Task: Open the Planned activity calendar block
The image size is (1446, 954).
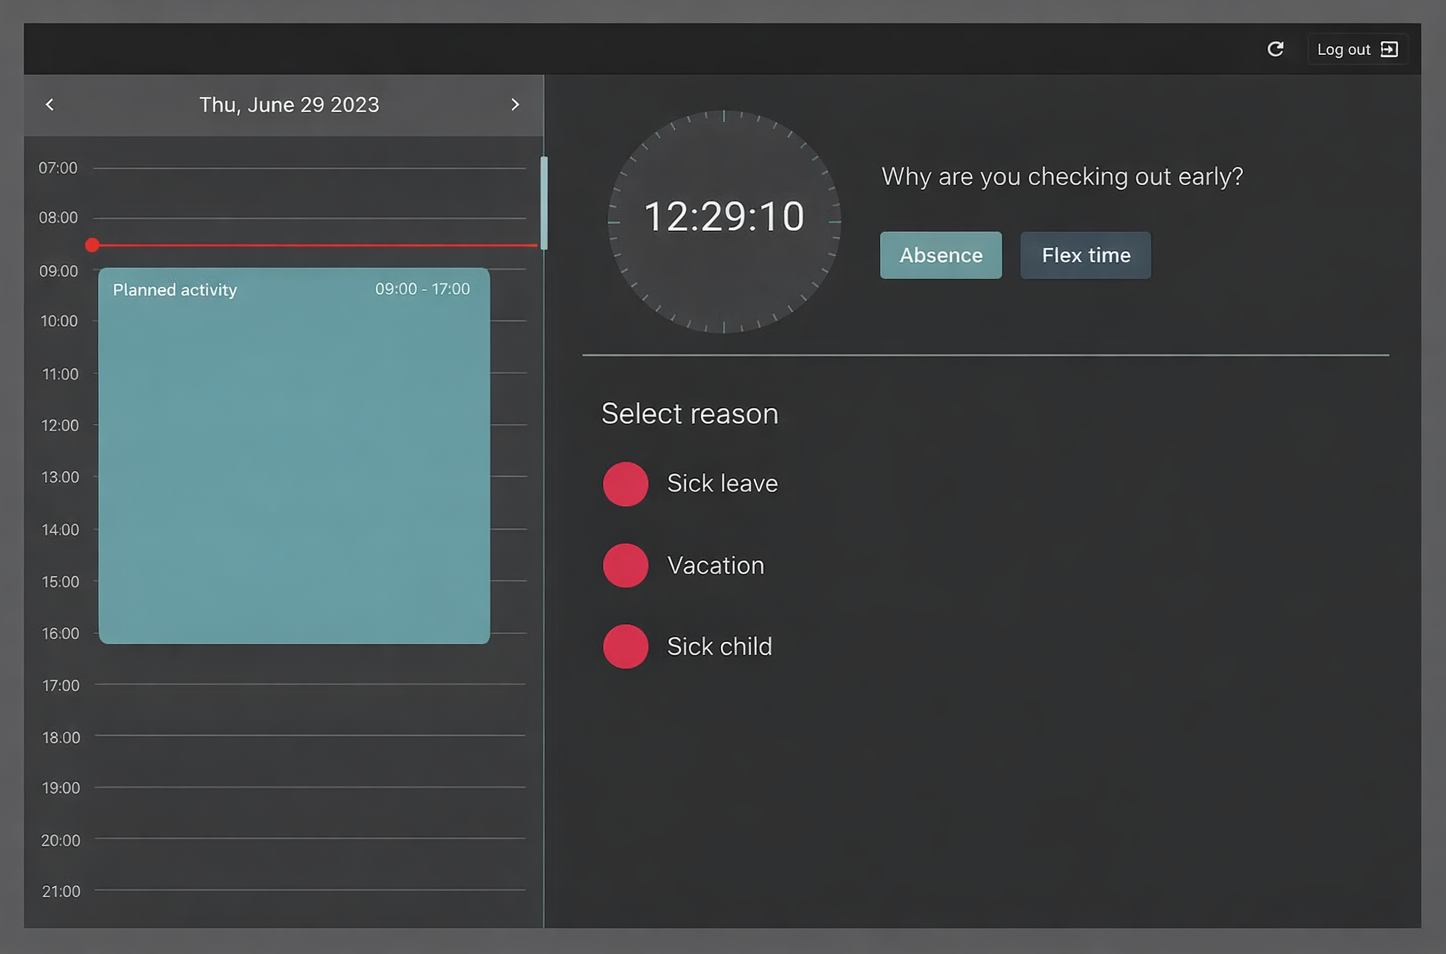Action: point(294,460)
